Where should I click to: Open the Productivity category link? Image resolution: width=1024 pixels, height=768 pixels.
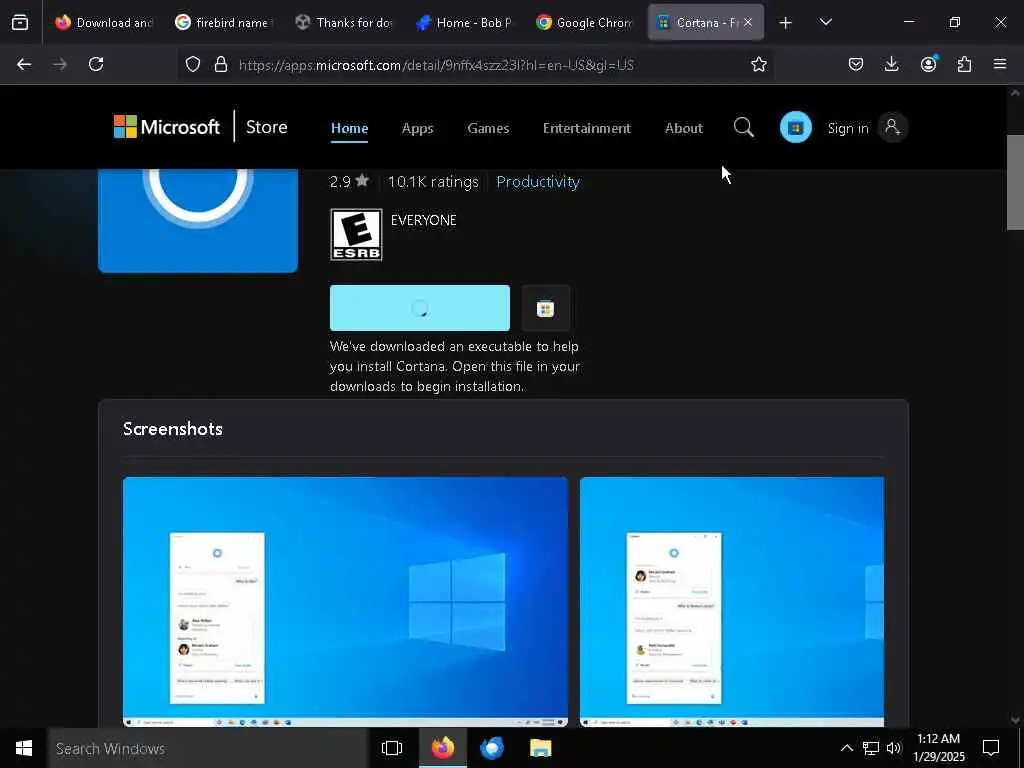538,182
